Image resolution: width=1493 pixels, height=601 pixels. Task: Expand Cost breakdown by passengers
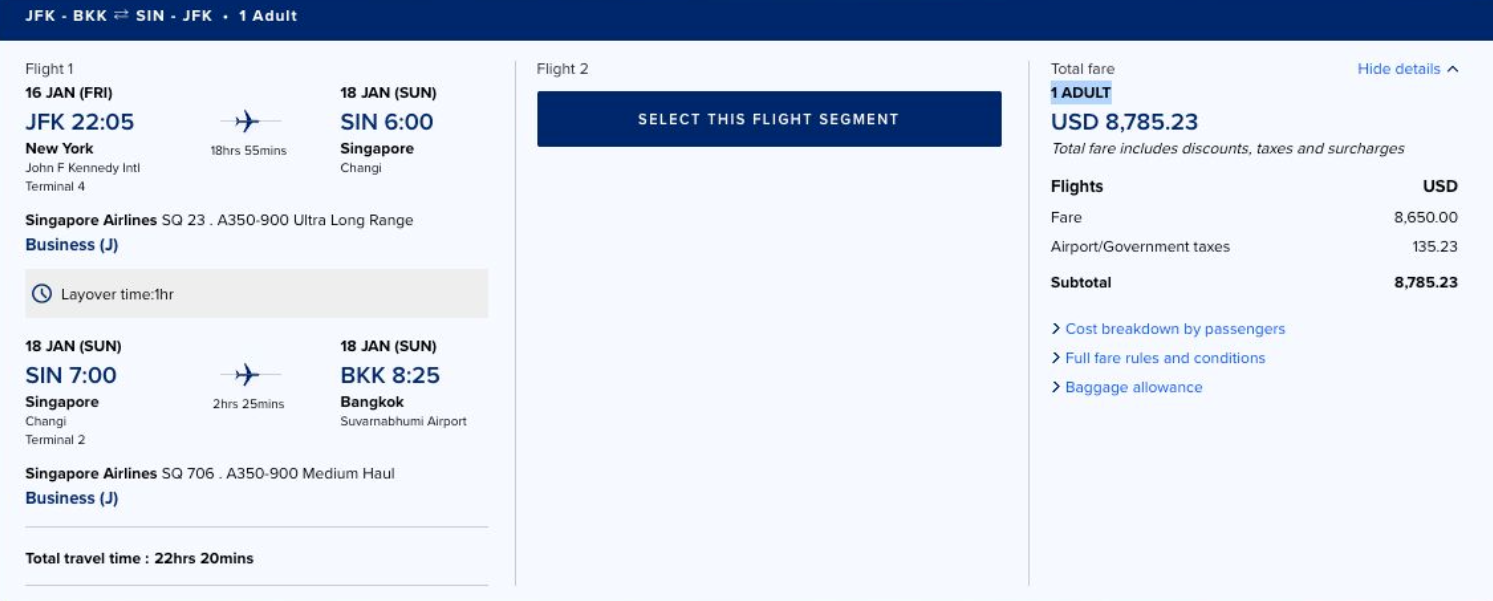coord(1174,329)
